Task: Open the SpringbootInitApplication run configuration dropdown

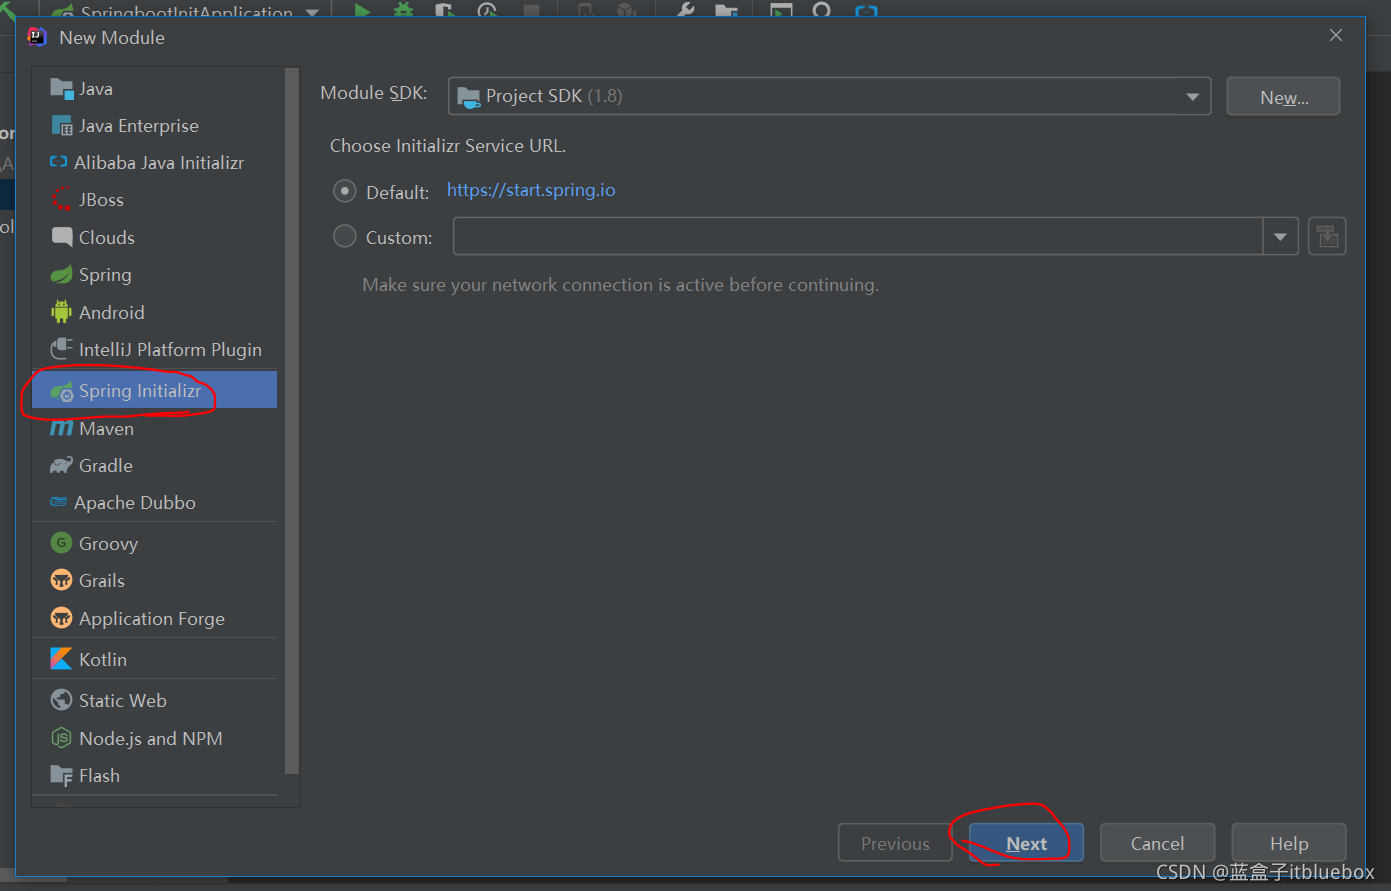Action: point(186,10)
